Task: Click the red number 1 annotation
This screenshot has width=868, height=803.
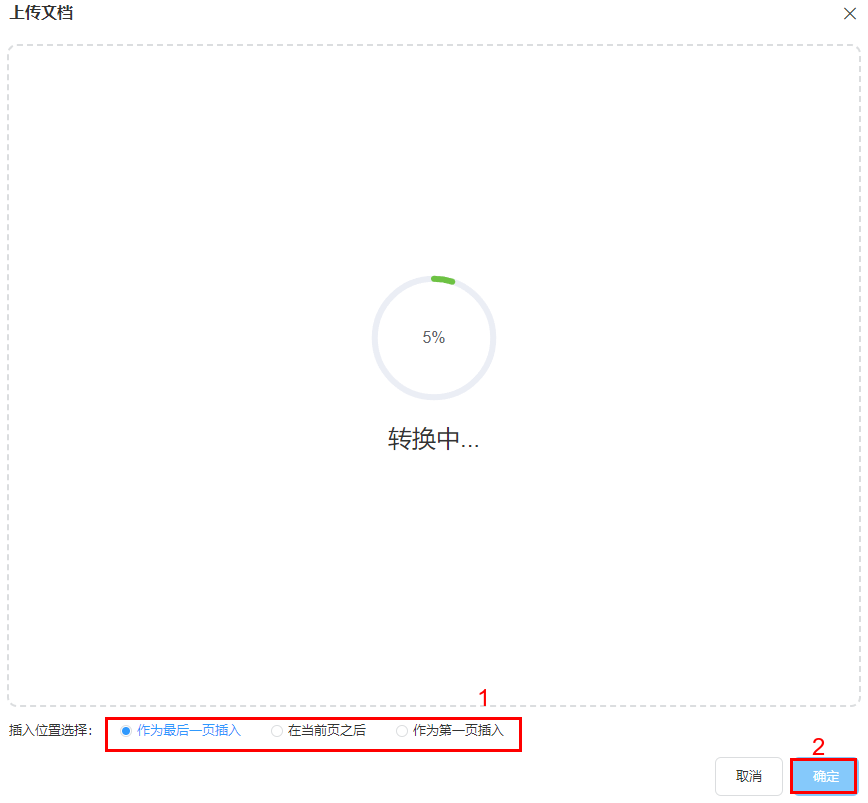Action: coord(484,698)
